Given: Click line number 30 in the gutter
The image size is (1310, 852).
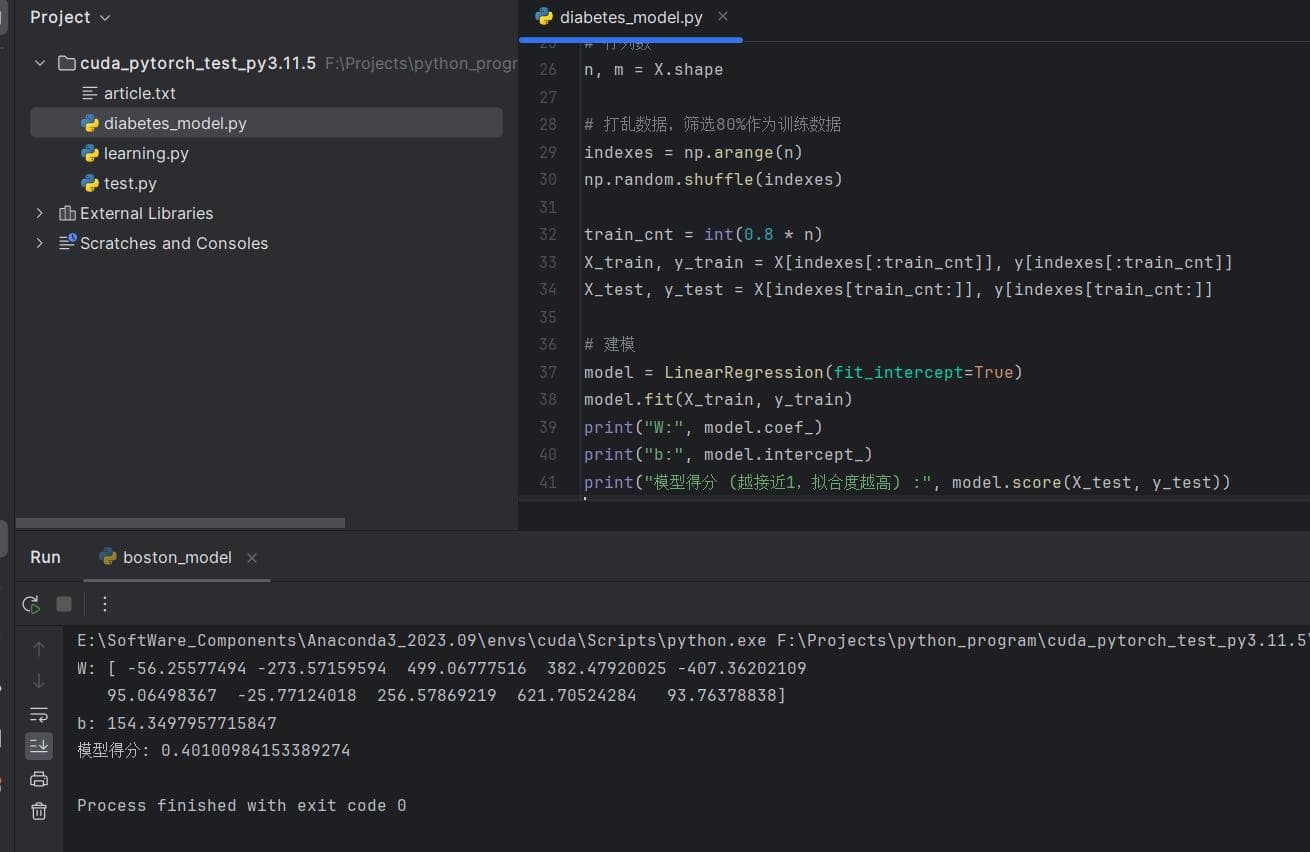Looking at the screenshot, I should [x=547, y=180].
